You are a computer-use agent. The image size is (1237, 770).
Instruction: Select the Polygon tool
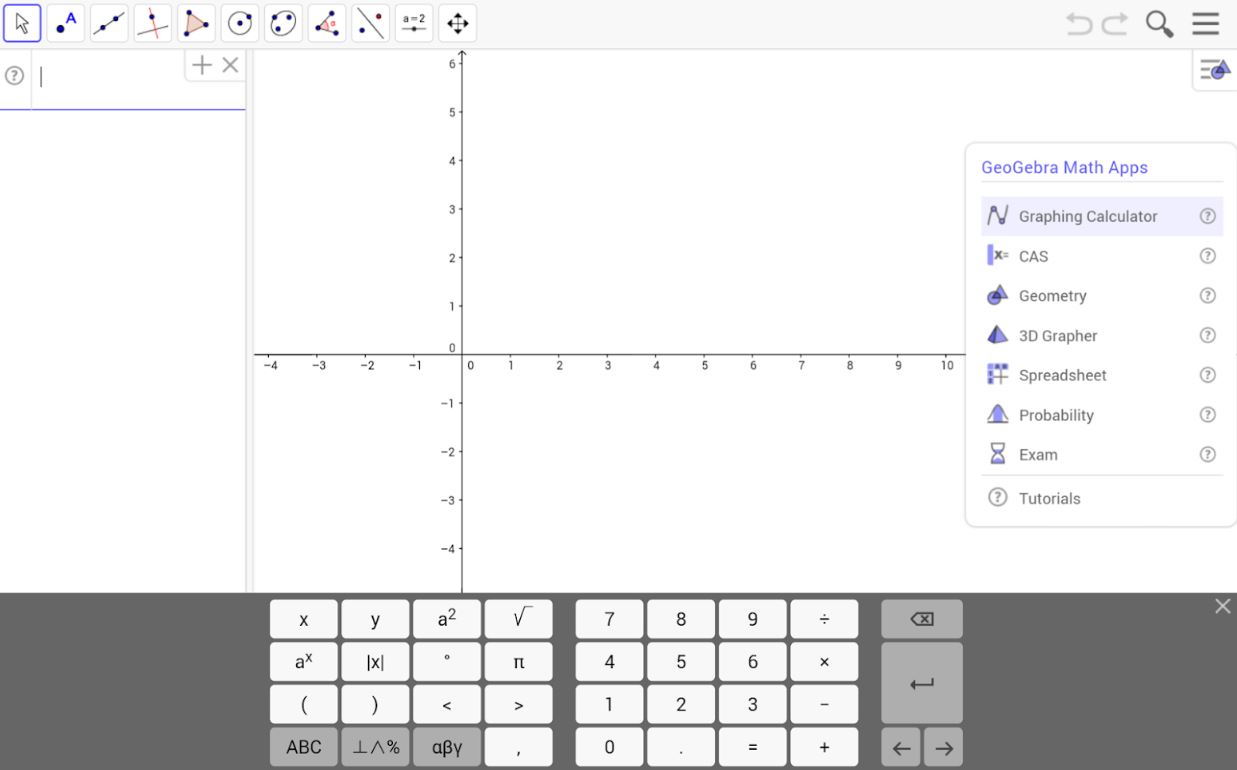(196, 23)
